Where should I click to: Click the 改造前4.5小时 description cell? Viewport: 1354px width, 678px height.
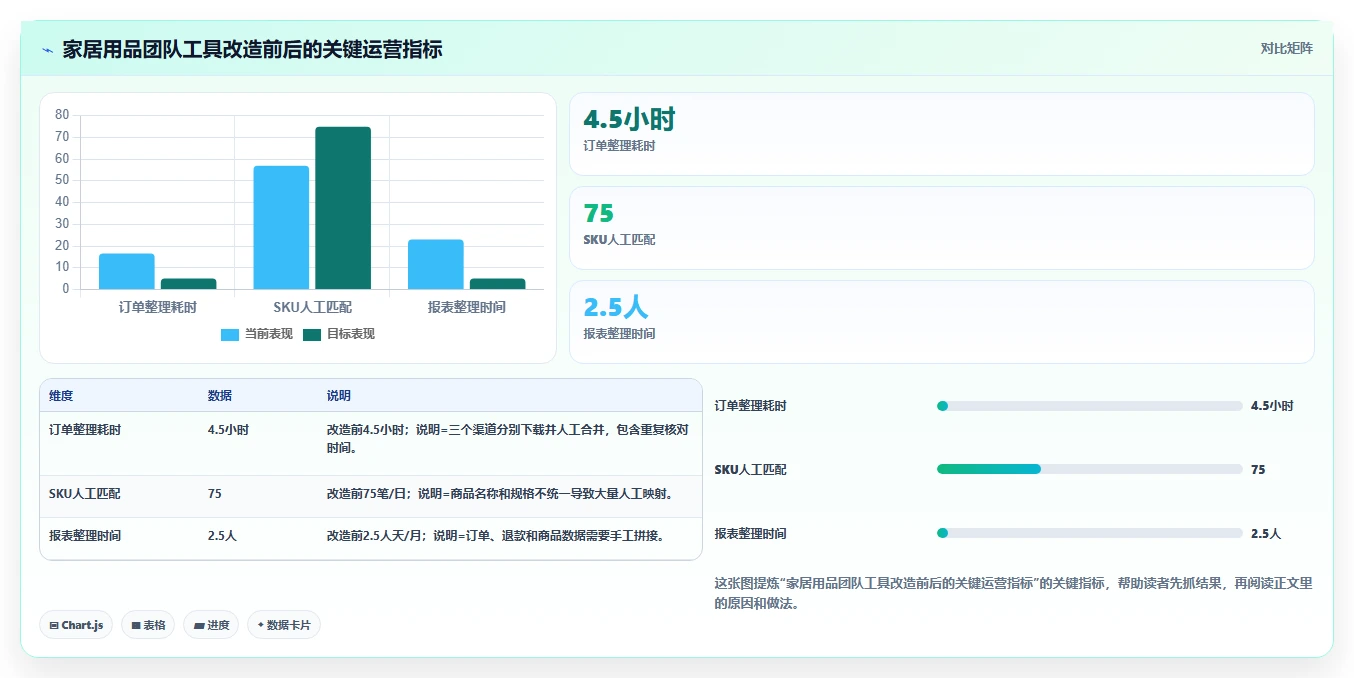pyautogui.click(x=508, y=439)
